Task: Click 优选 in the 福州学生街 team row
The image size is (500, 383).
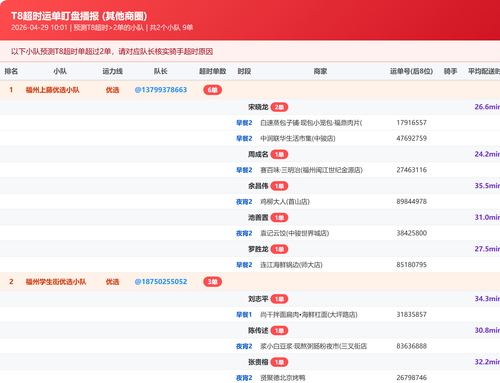Action: tap(112, 282)
